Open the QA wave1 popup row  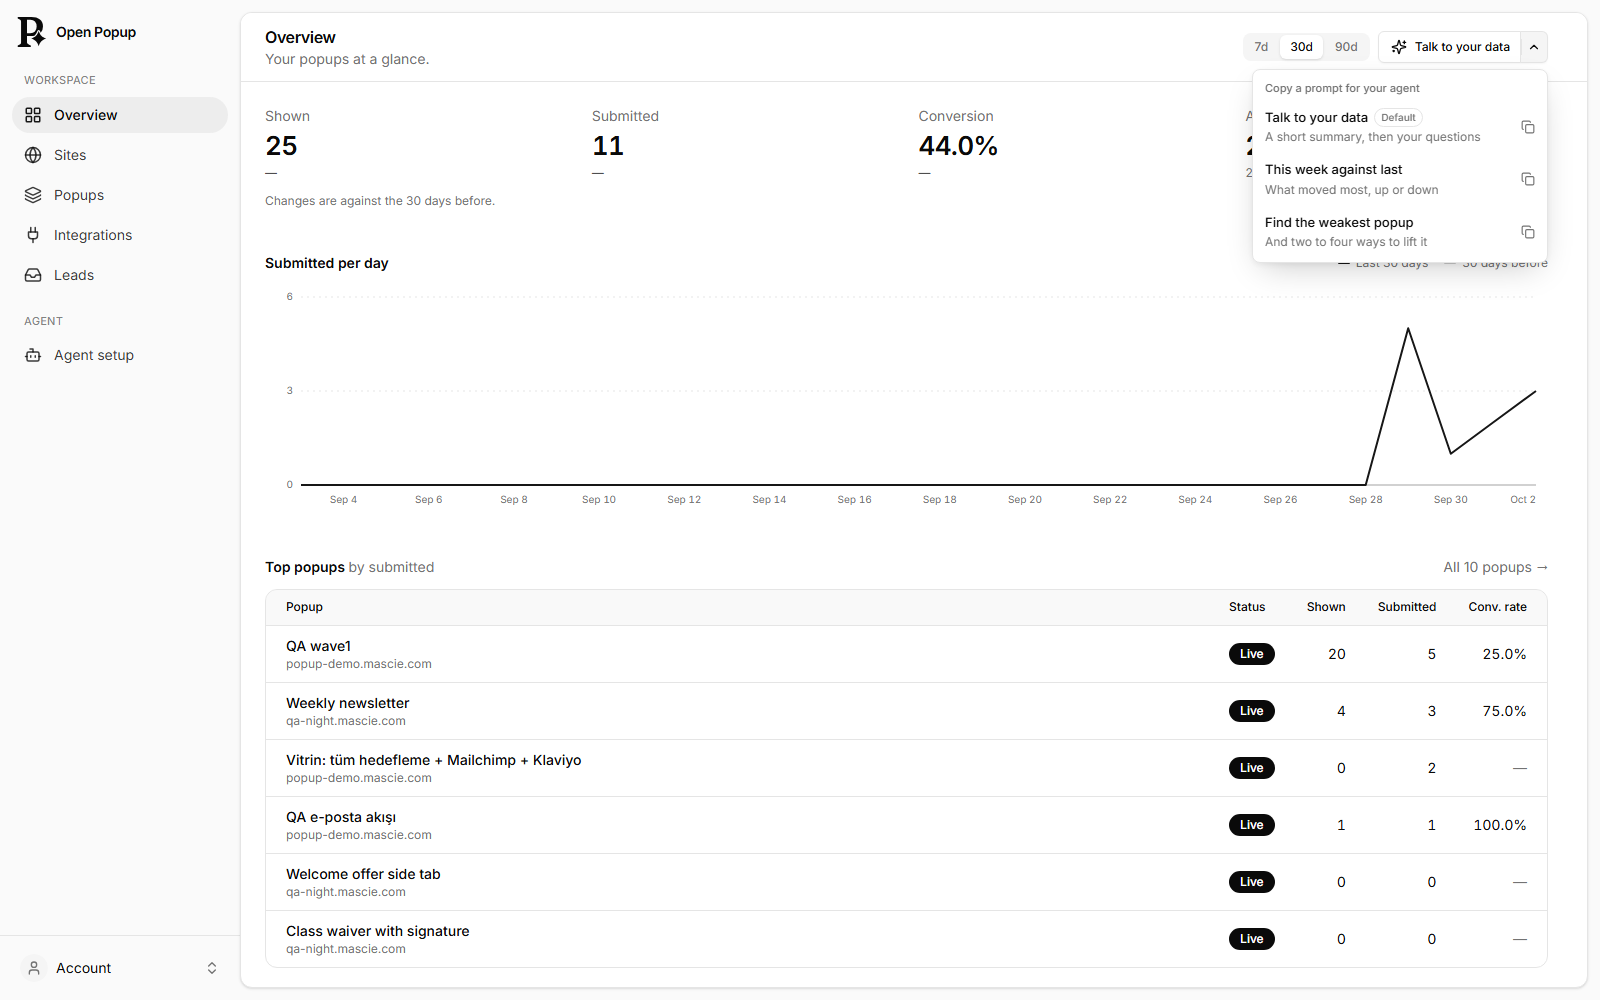pyautogui.click(x=906, y=654)
